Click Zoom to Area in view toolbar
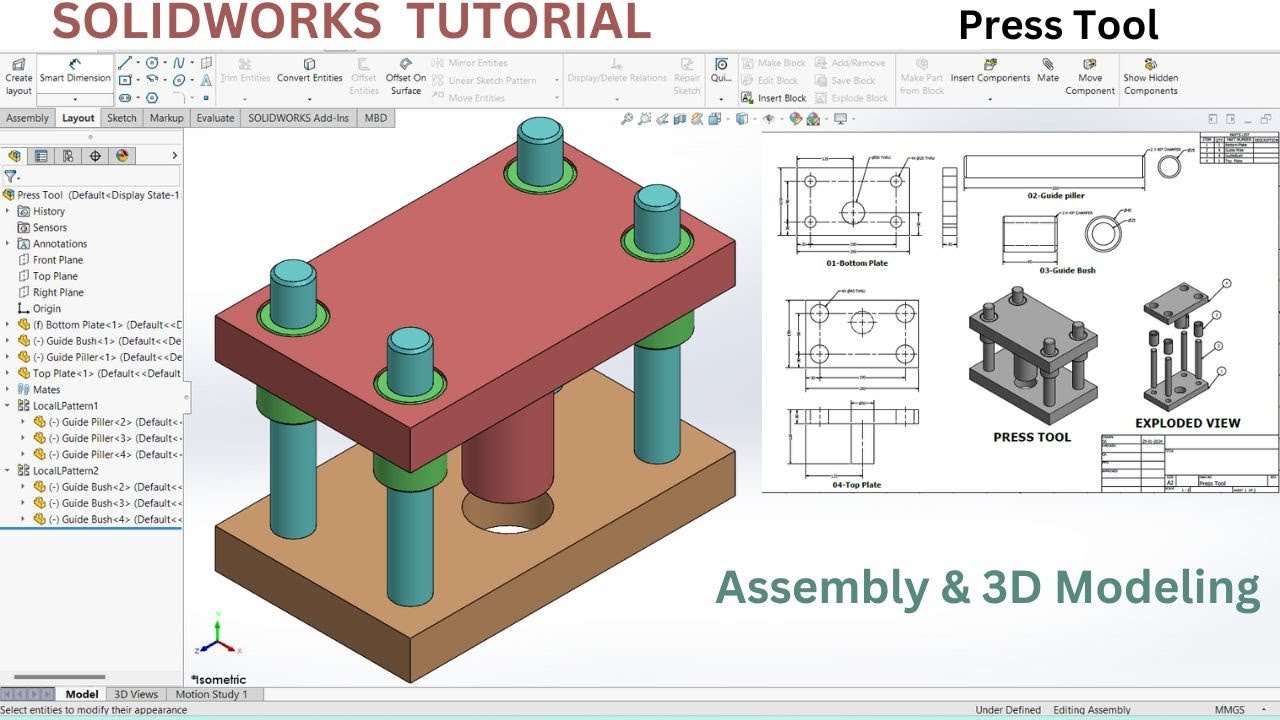This screenshot has height=720, width=1280. point(645,119)
